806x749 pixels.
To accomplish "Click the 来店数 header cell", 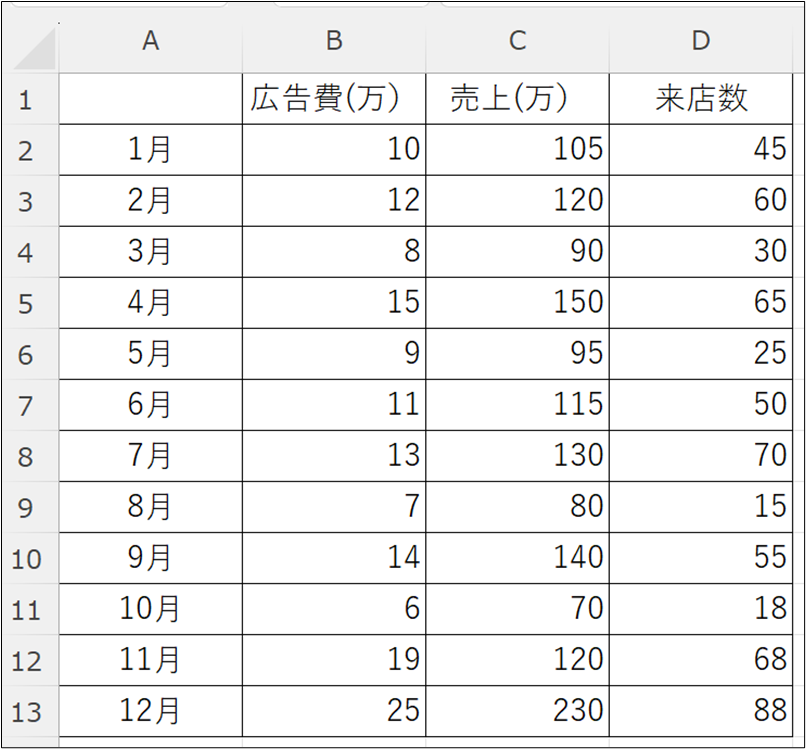I will click(701, 99).
